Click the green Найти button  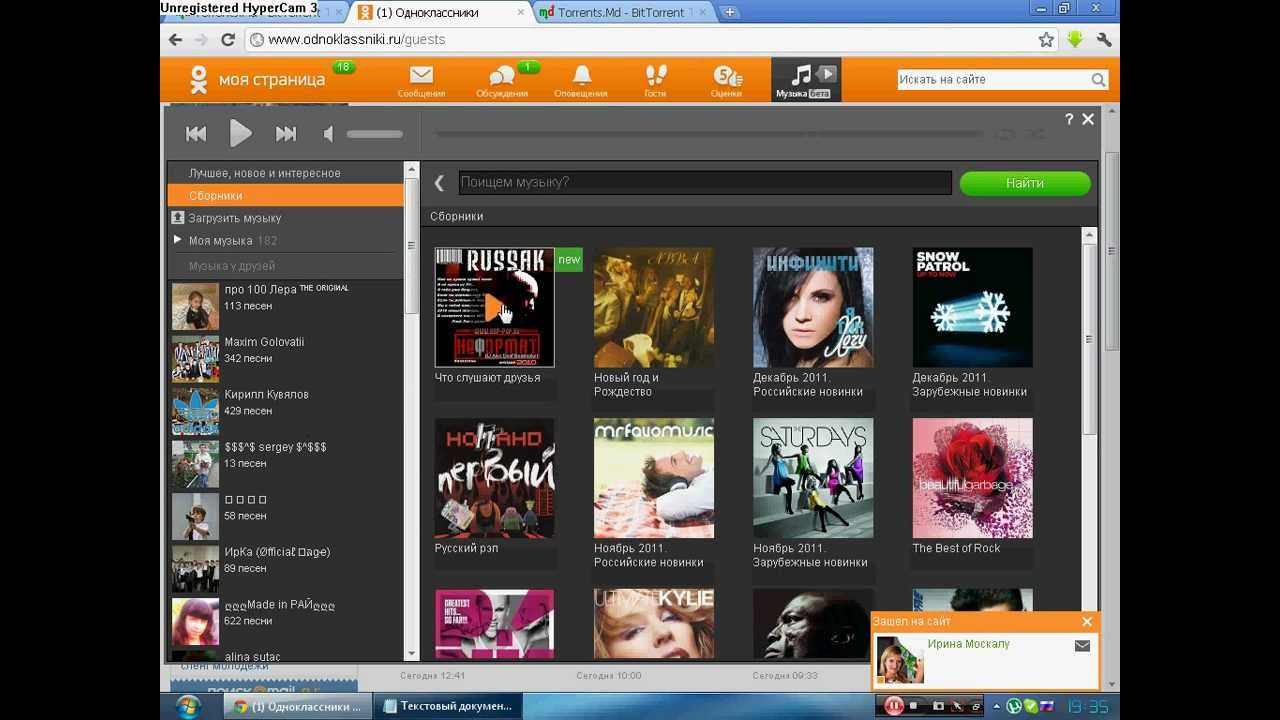tap(1025, 183)
